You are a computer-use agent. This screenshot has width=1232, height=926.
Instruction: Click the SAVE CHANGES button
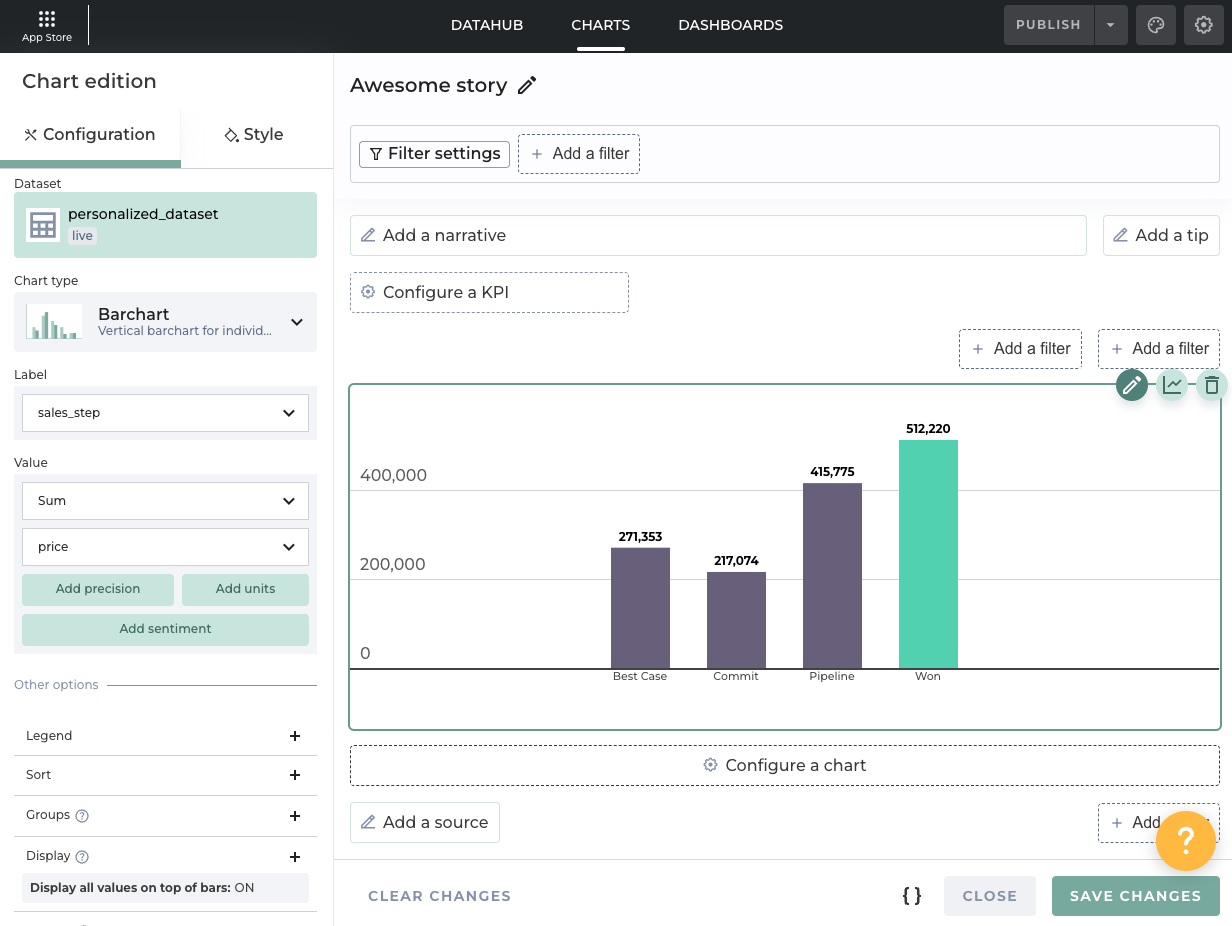click(x=1135, y=896)
